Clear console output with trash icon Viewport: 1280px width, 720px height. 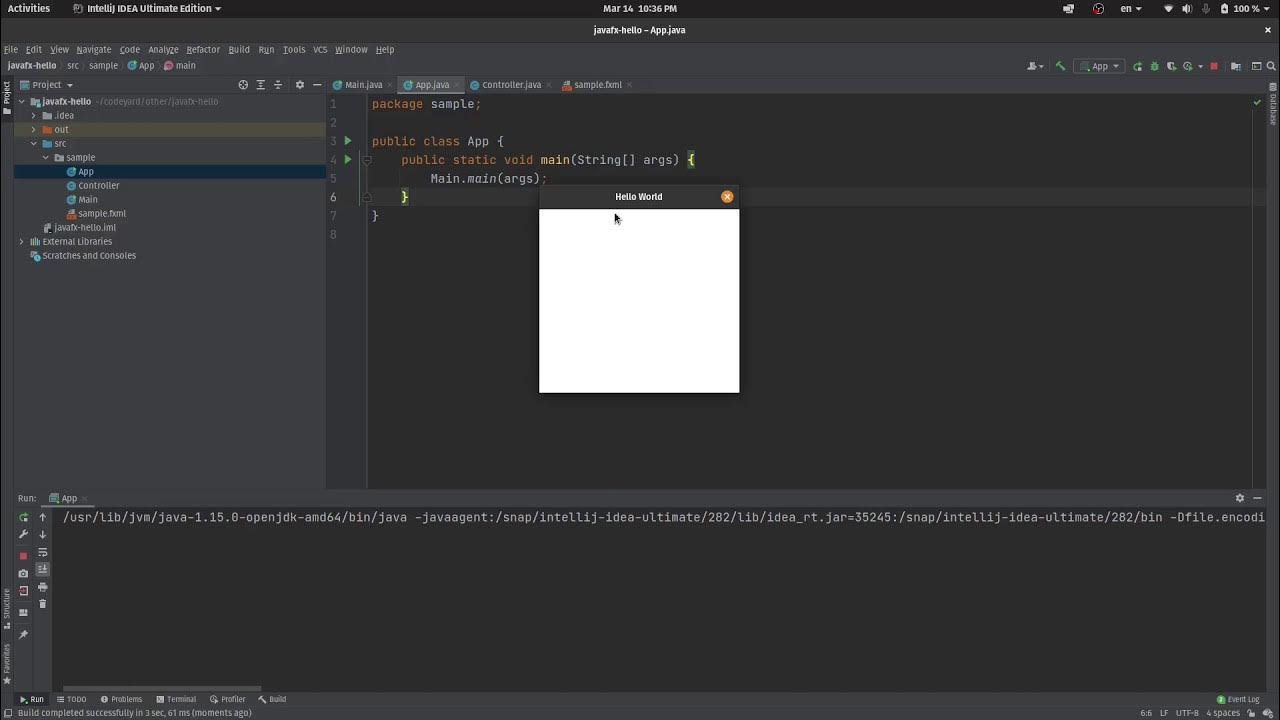point(42,604)
